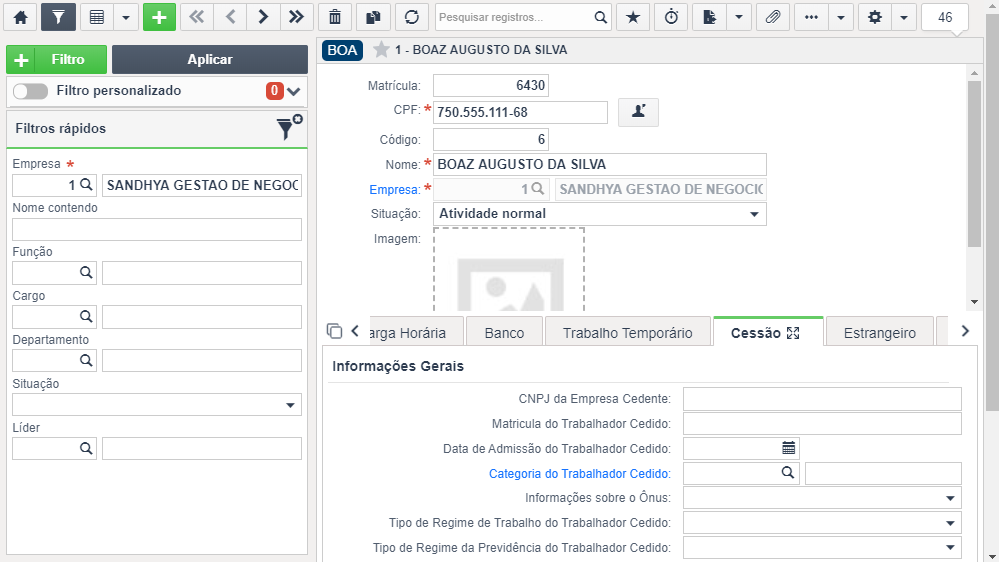Move tabs left with chevron
This screenshot has height=562, width=999.
[x=355, y=331]
